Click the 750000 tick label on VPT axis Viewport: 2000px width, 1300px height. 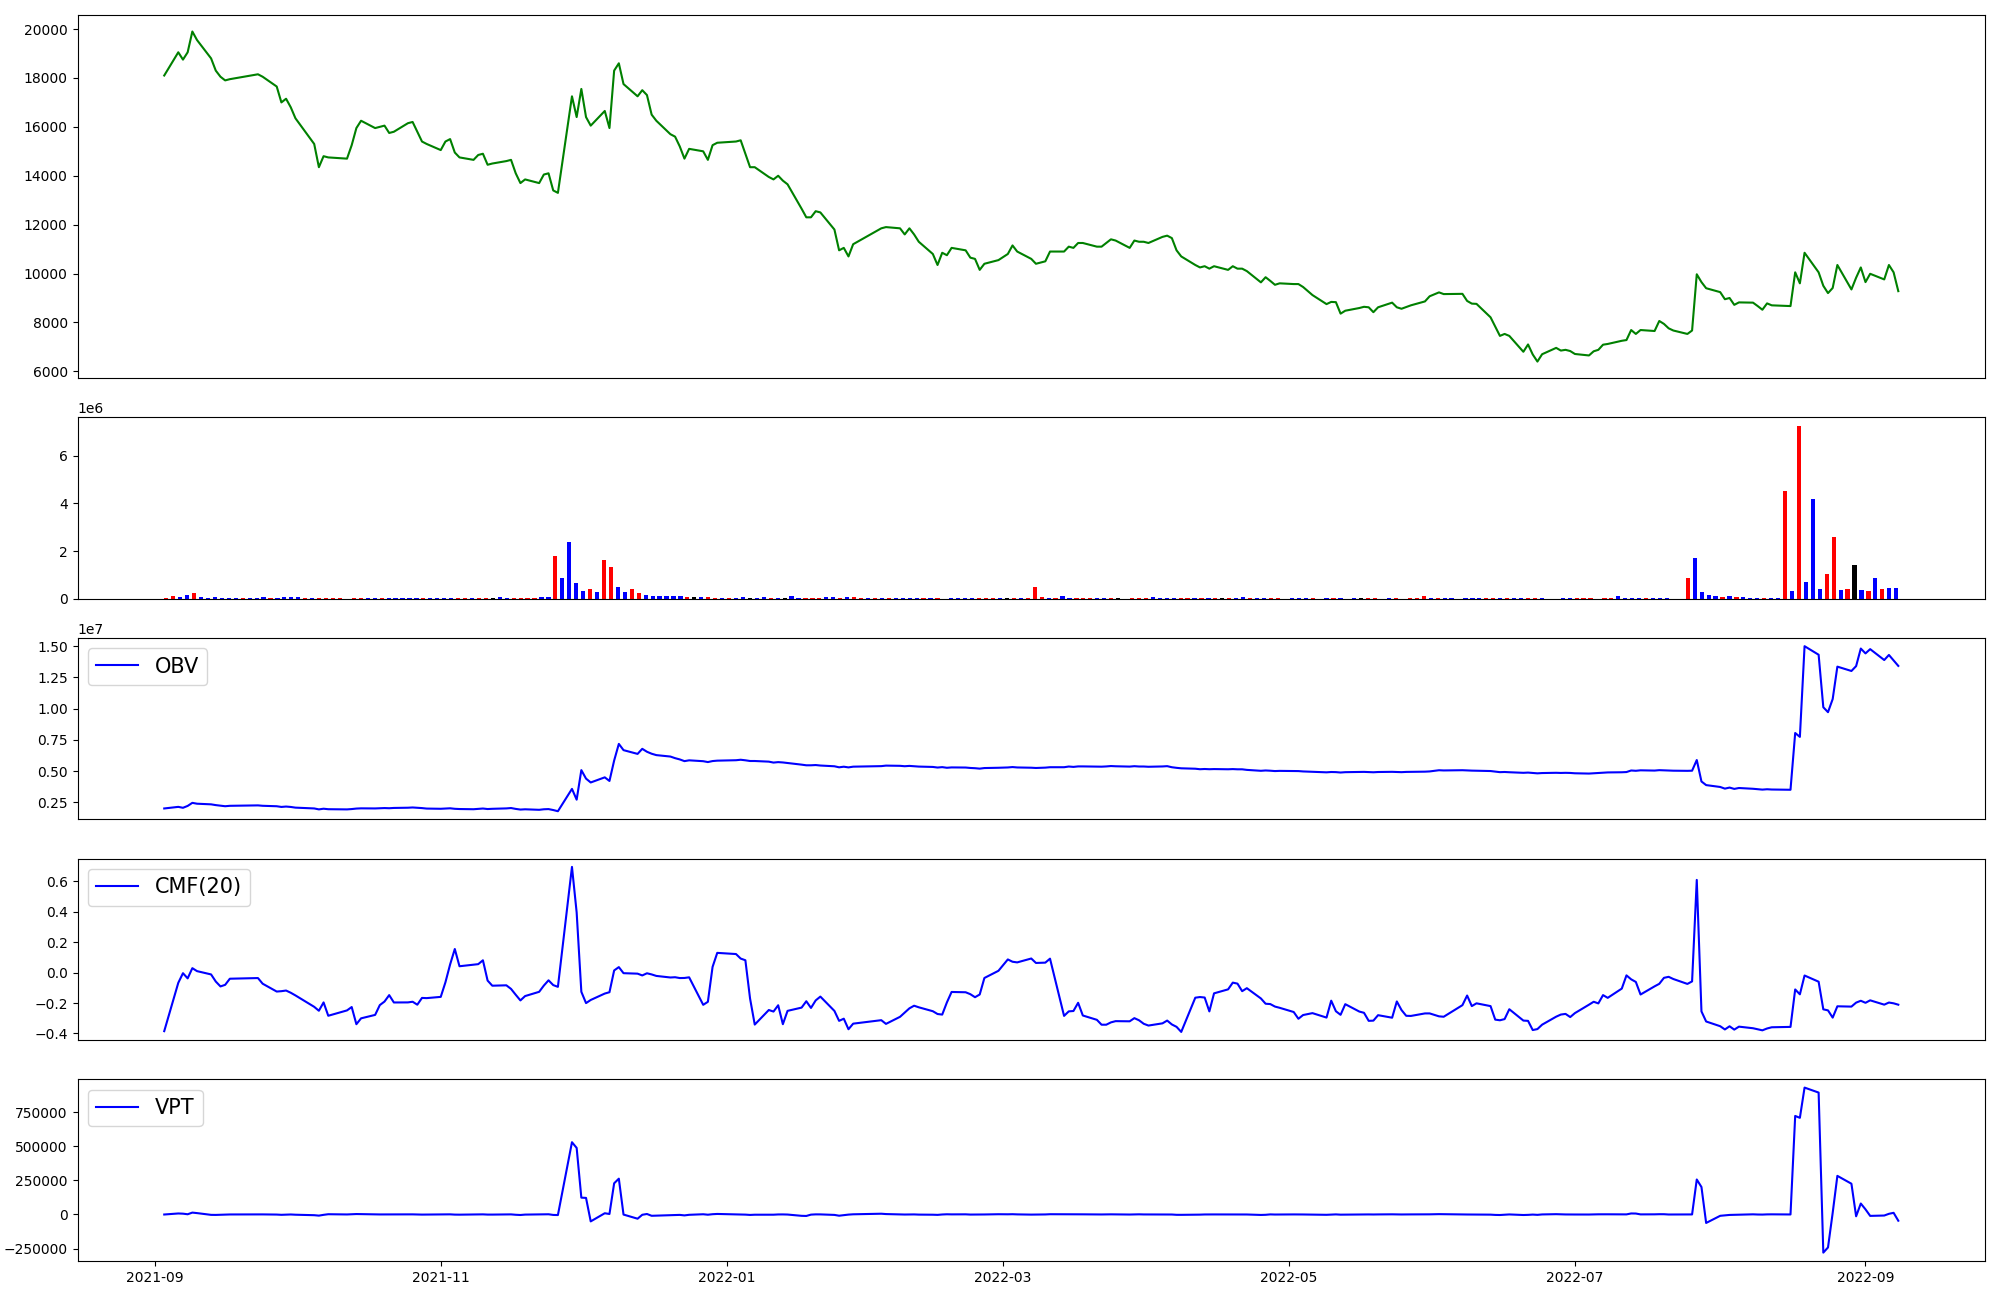(x=41, y=1113)
